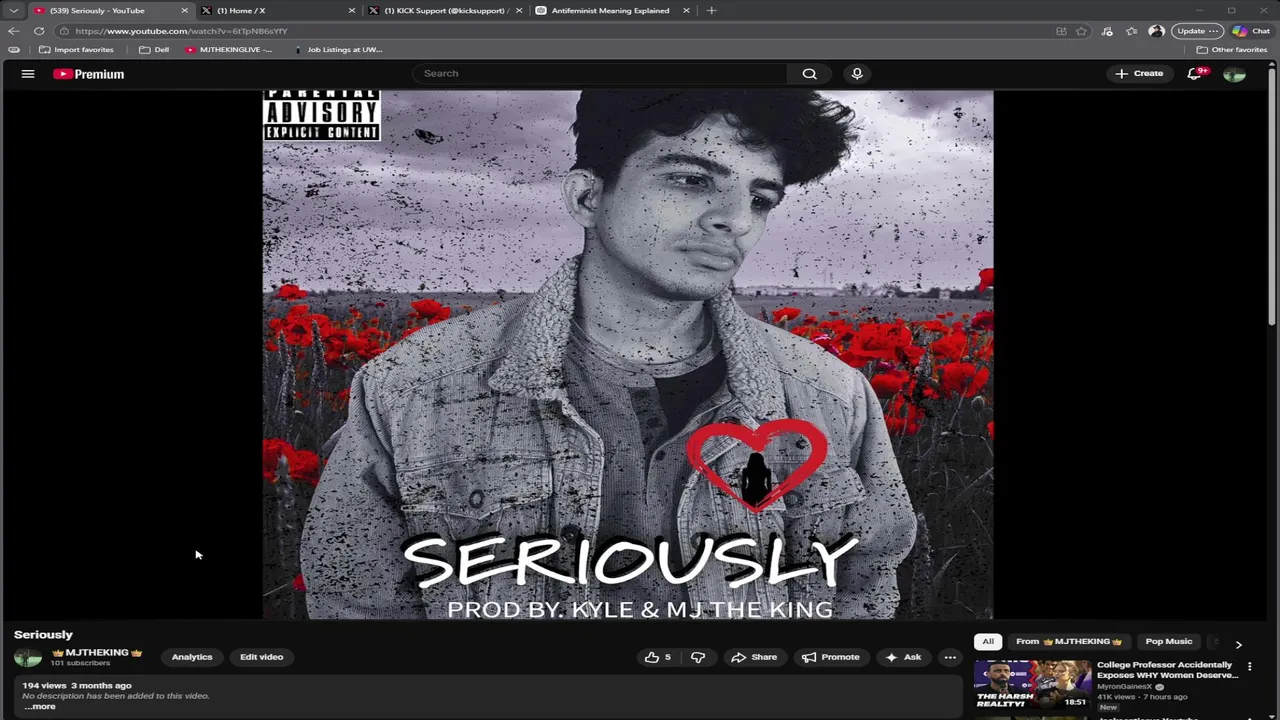Image resolution: width=1280 pixels, height=720 pixels.
Task: Open Other favorites folder
Action: tap(1231, 49)
